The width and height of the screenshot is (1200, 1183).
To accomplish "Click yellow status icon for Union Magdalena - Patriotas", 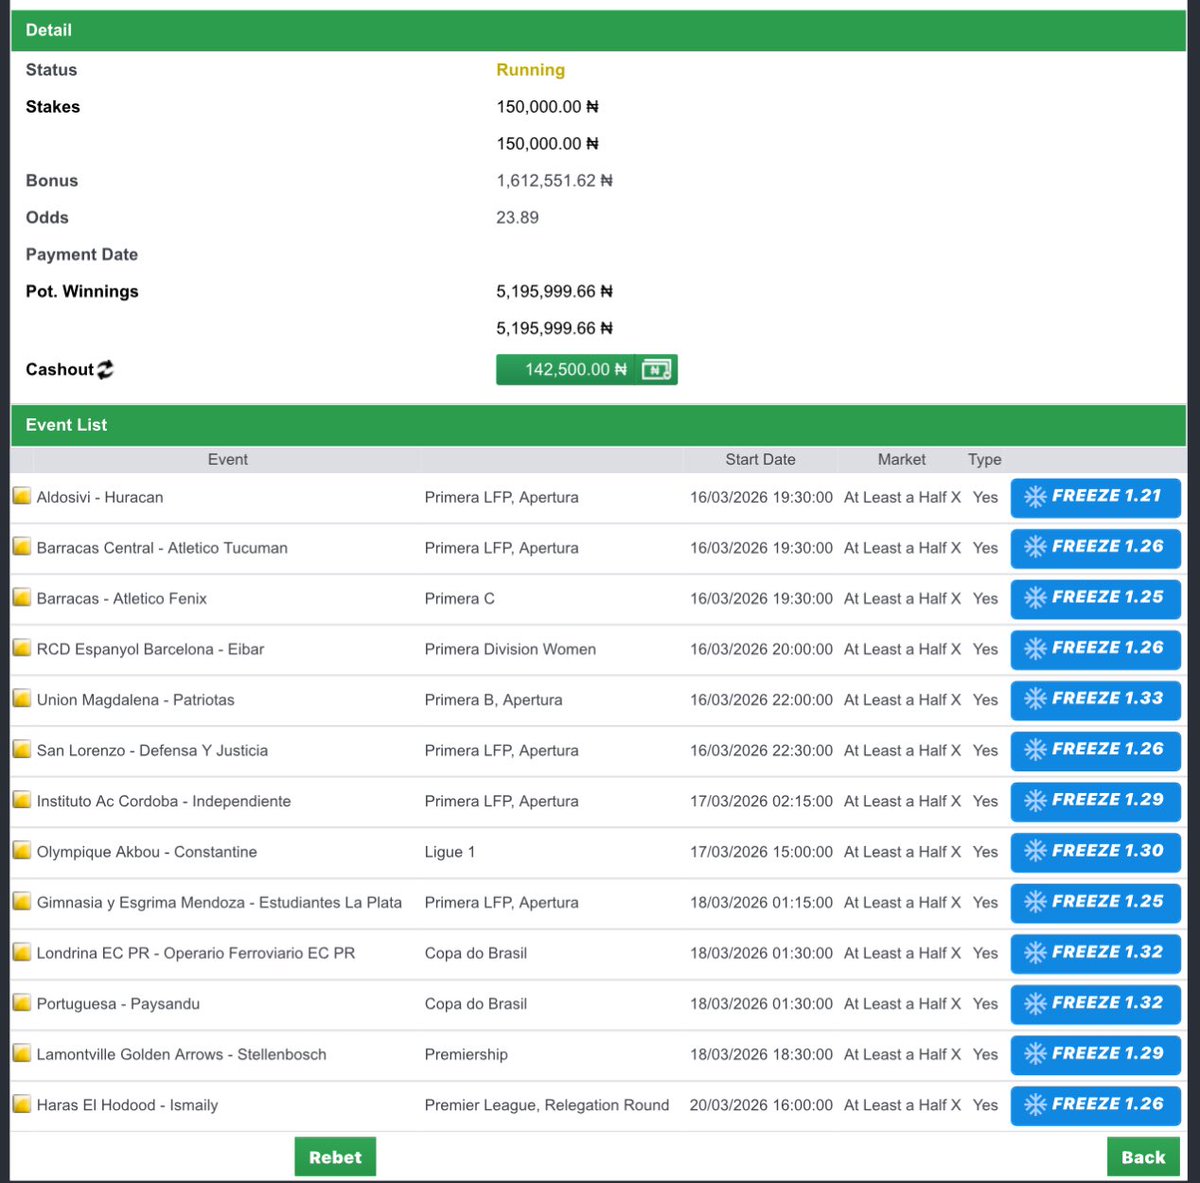I will pos(22,699).
